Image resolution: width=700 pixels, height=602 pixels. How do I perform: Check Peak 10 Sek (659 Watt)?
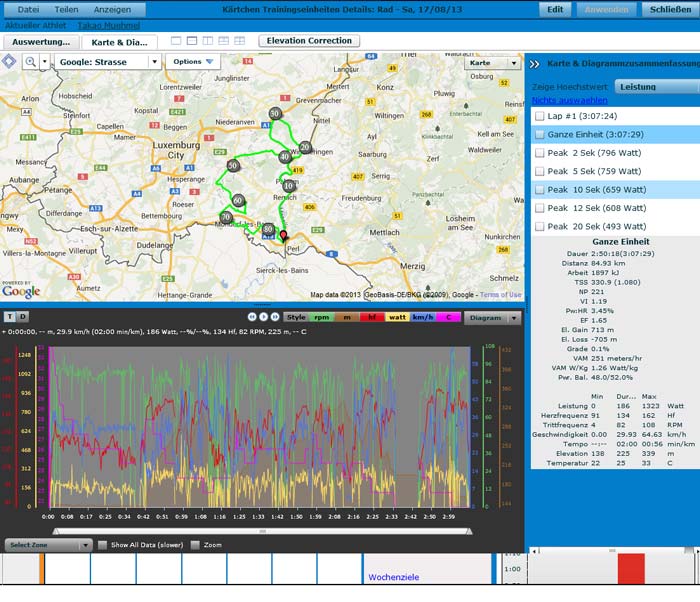539,190
